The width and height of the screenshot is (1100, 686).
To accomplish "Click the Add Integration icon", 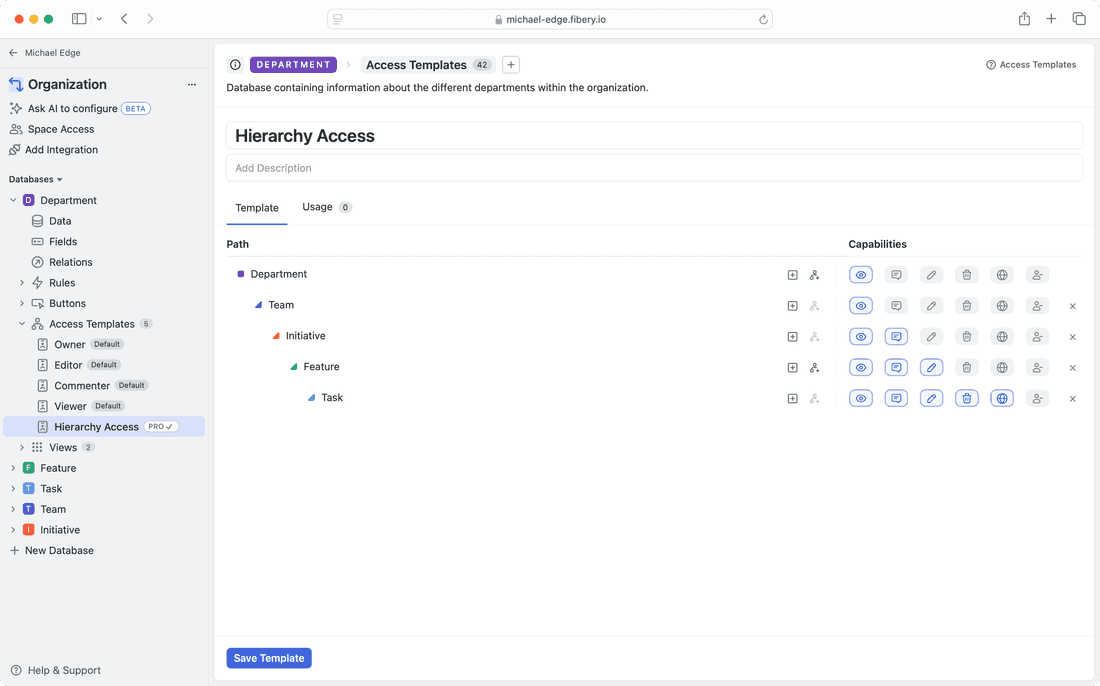I will [x=15, y=149].
